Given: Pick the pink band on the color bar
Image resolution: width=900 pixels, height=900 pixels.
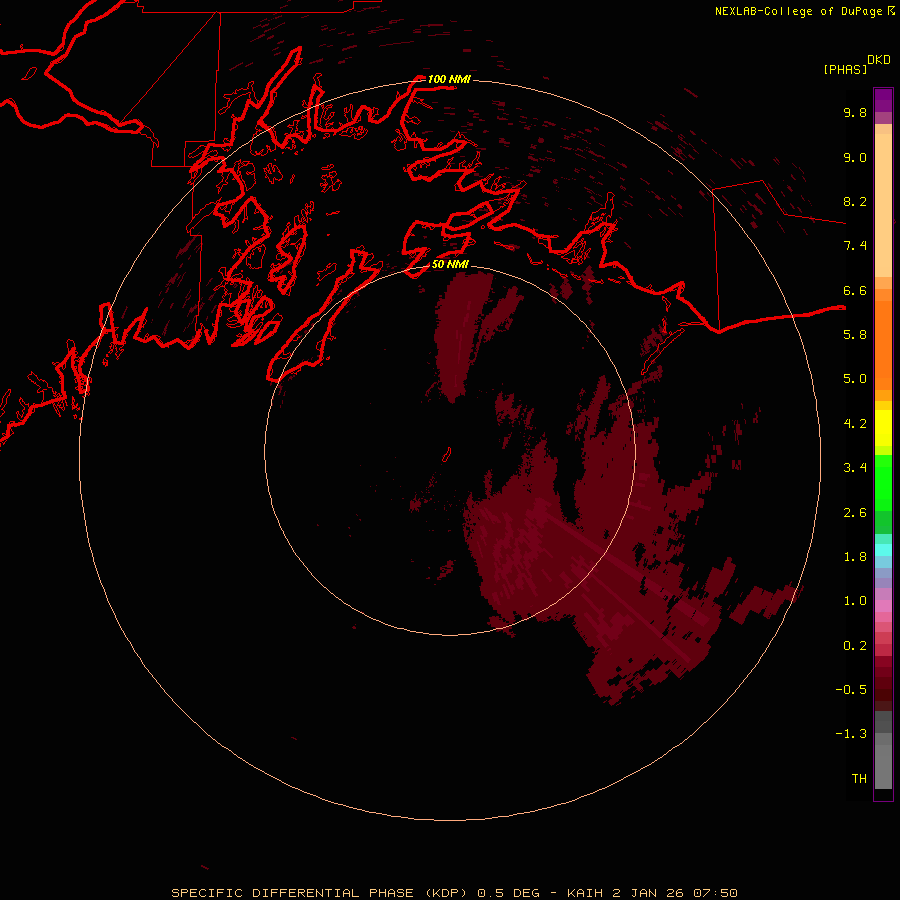Looking at the screenshot, I should coord(883,606).
